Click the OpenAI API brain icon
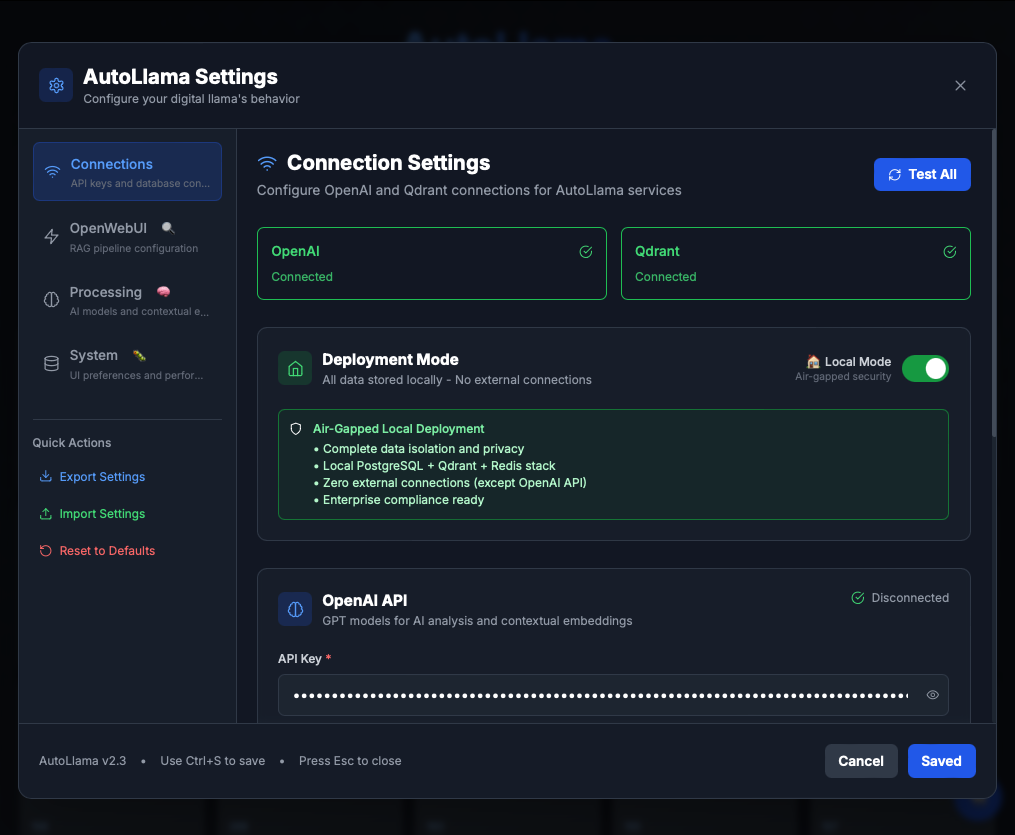 295,609
